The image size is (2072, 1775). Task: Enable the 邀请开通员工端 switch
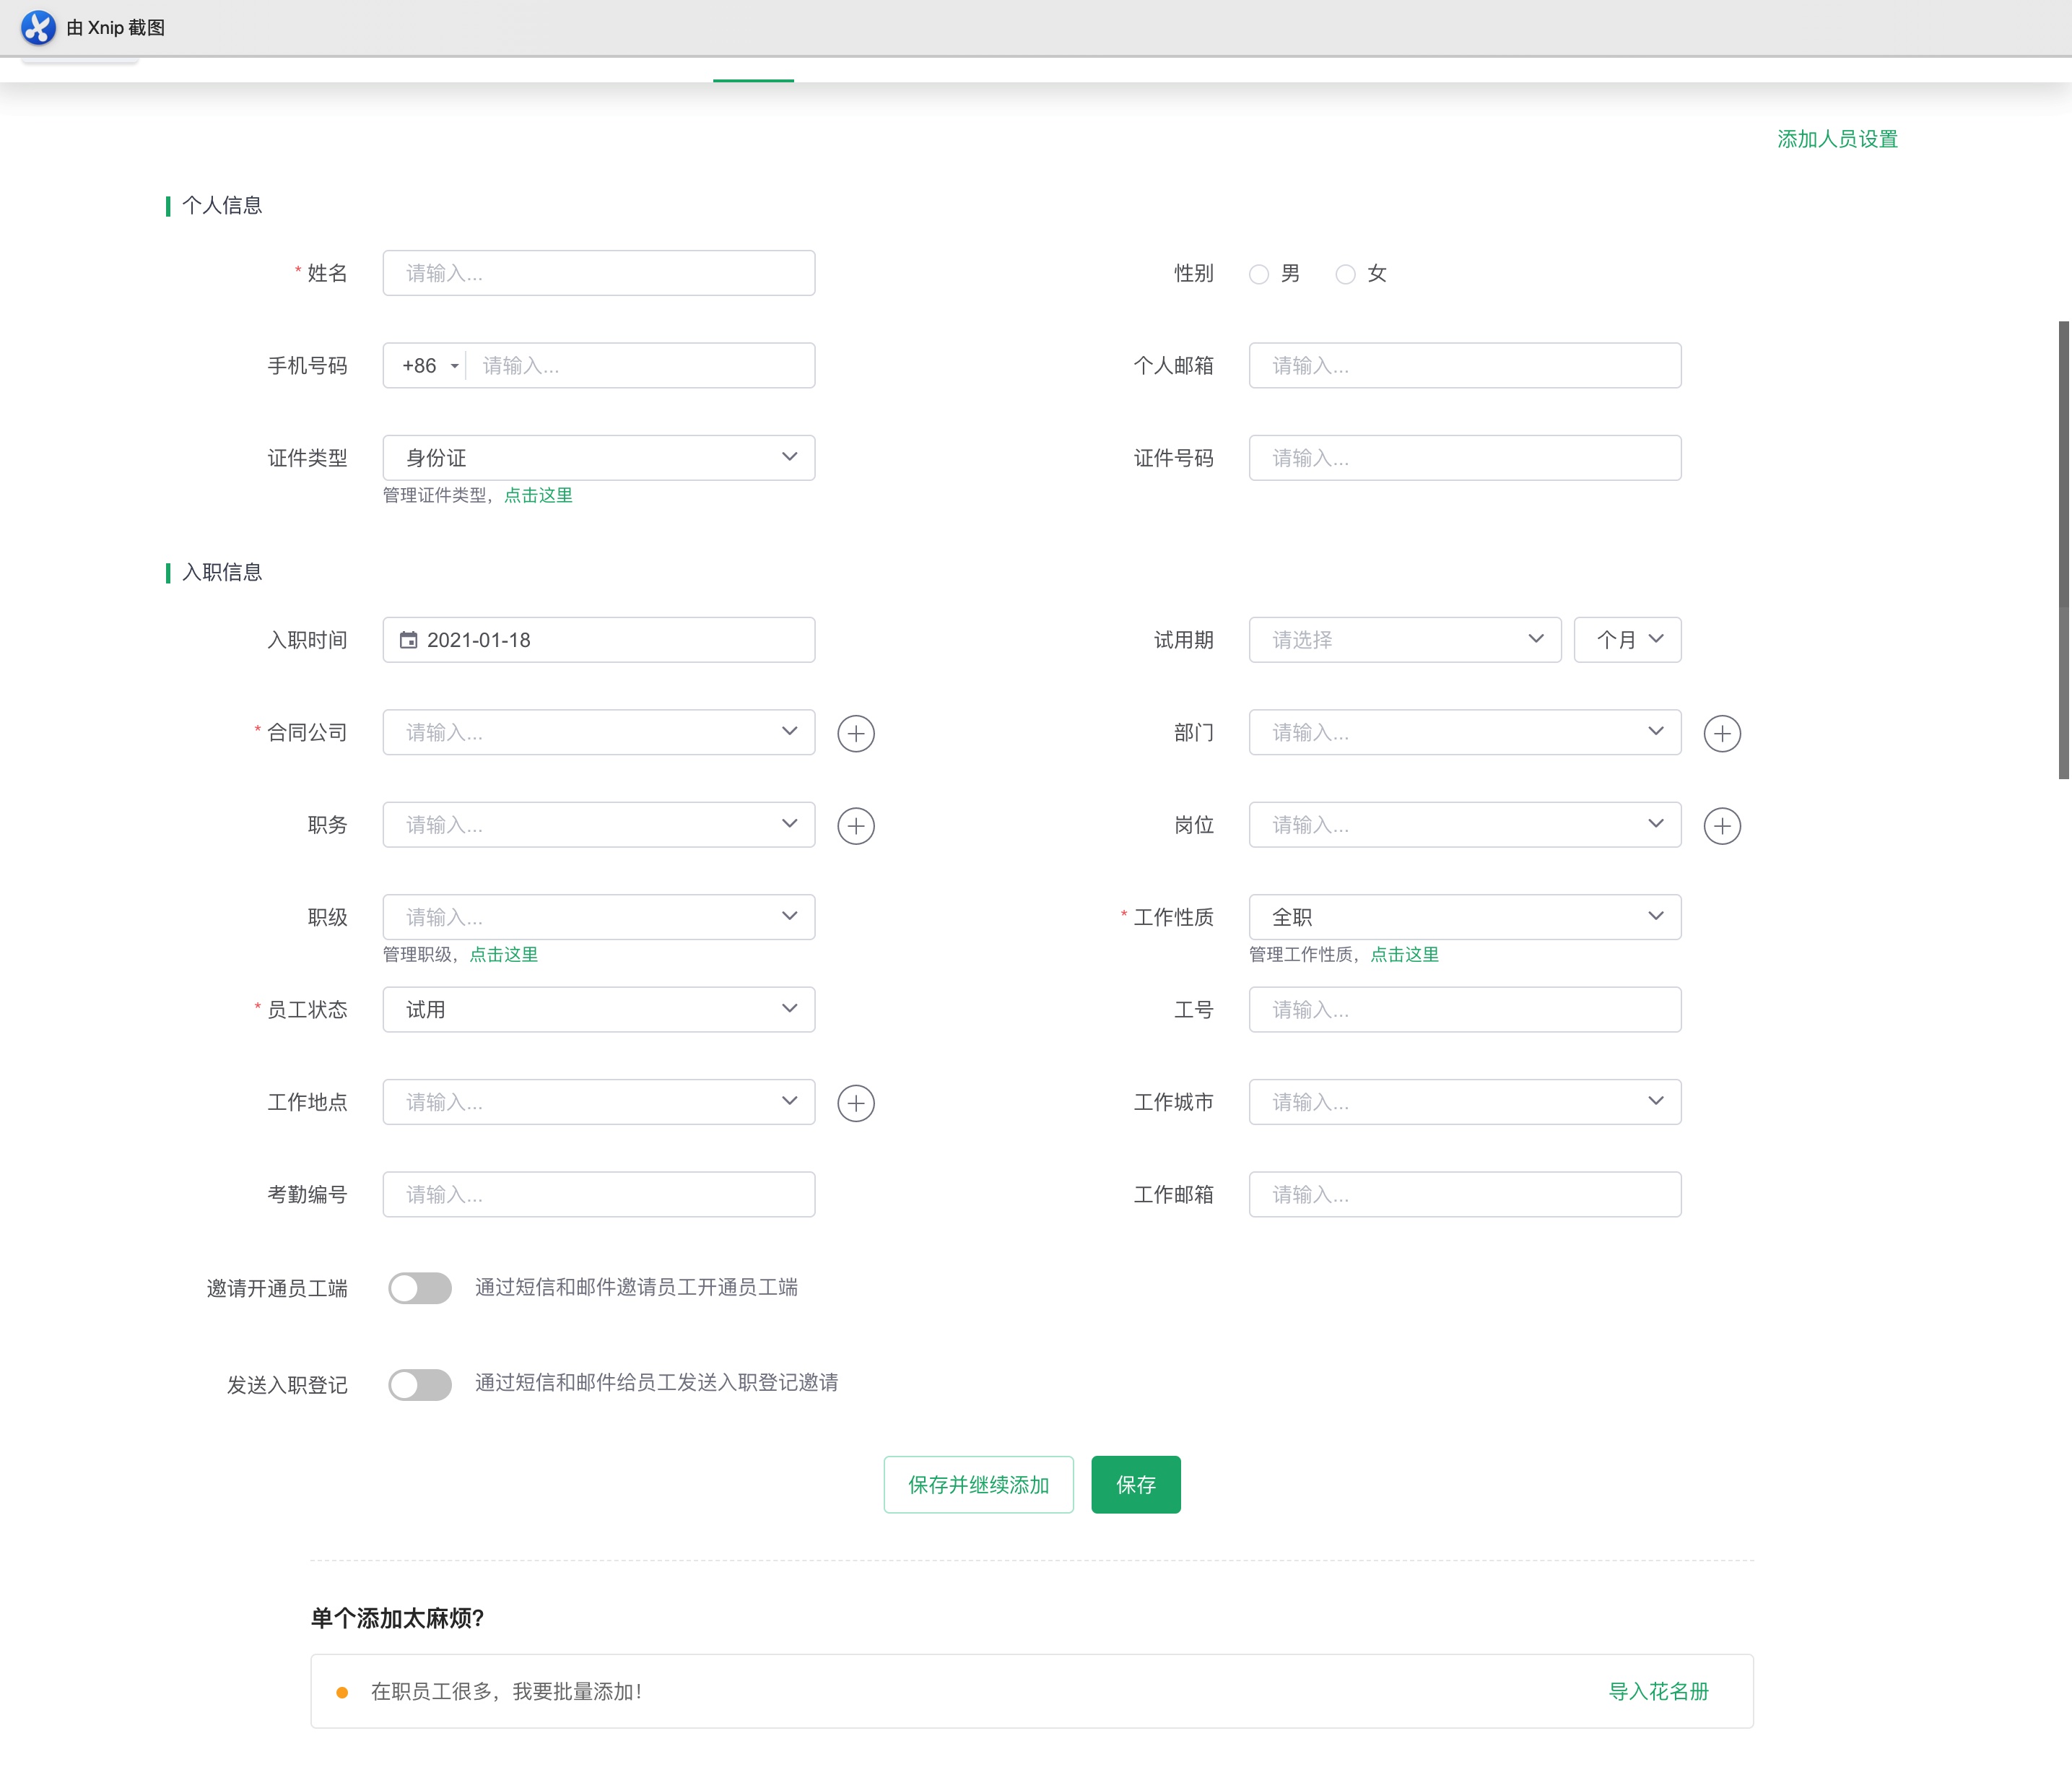[420, 1288]
